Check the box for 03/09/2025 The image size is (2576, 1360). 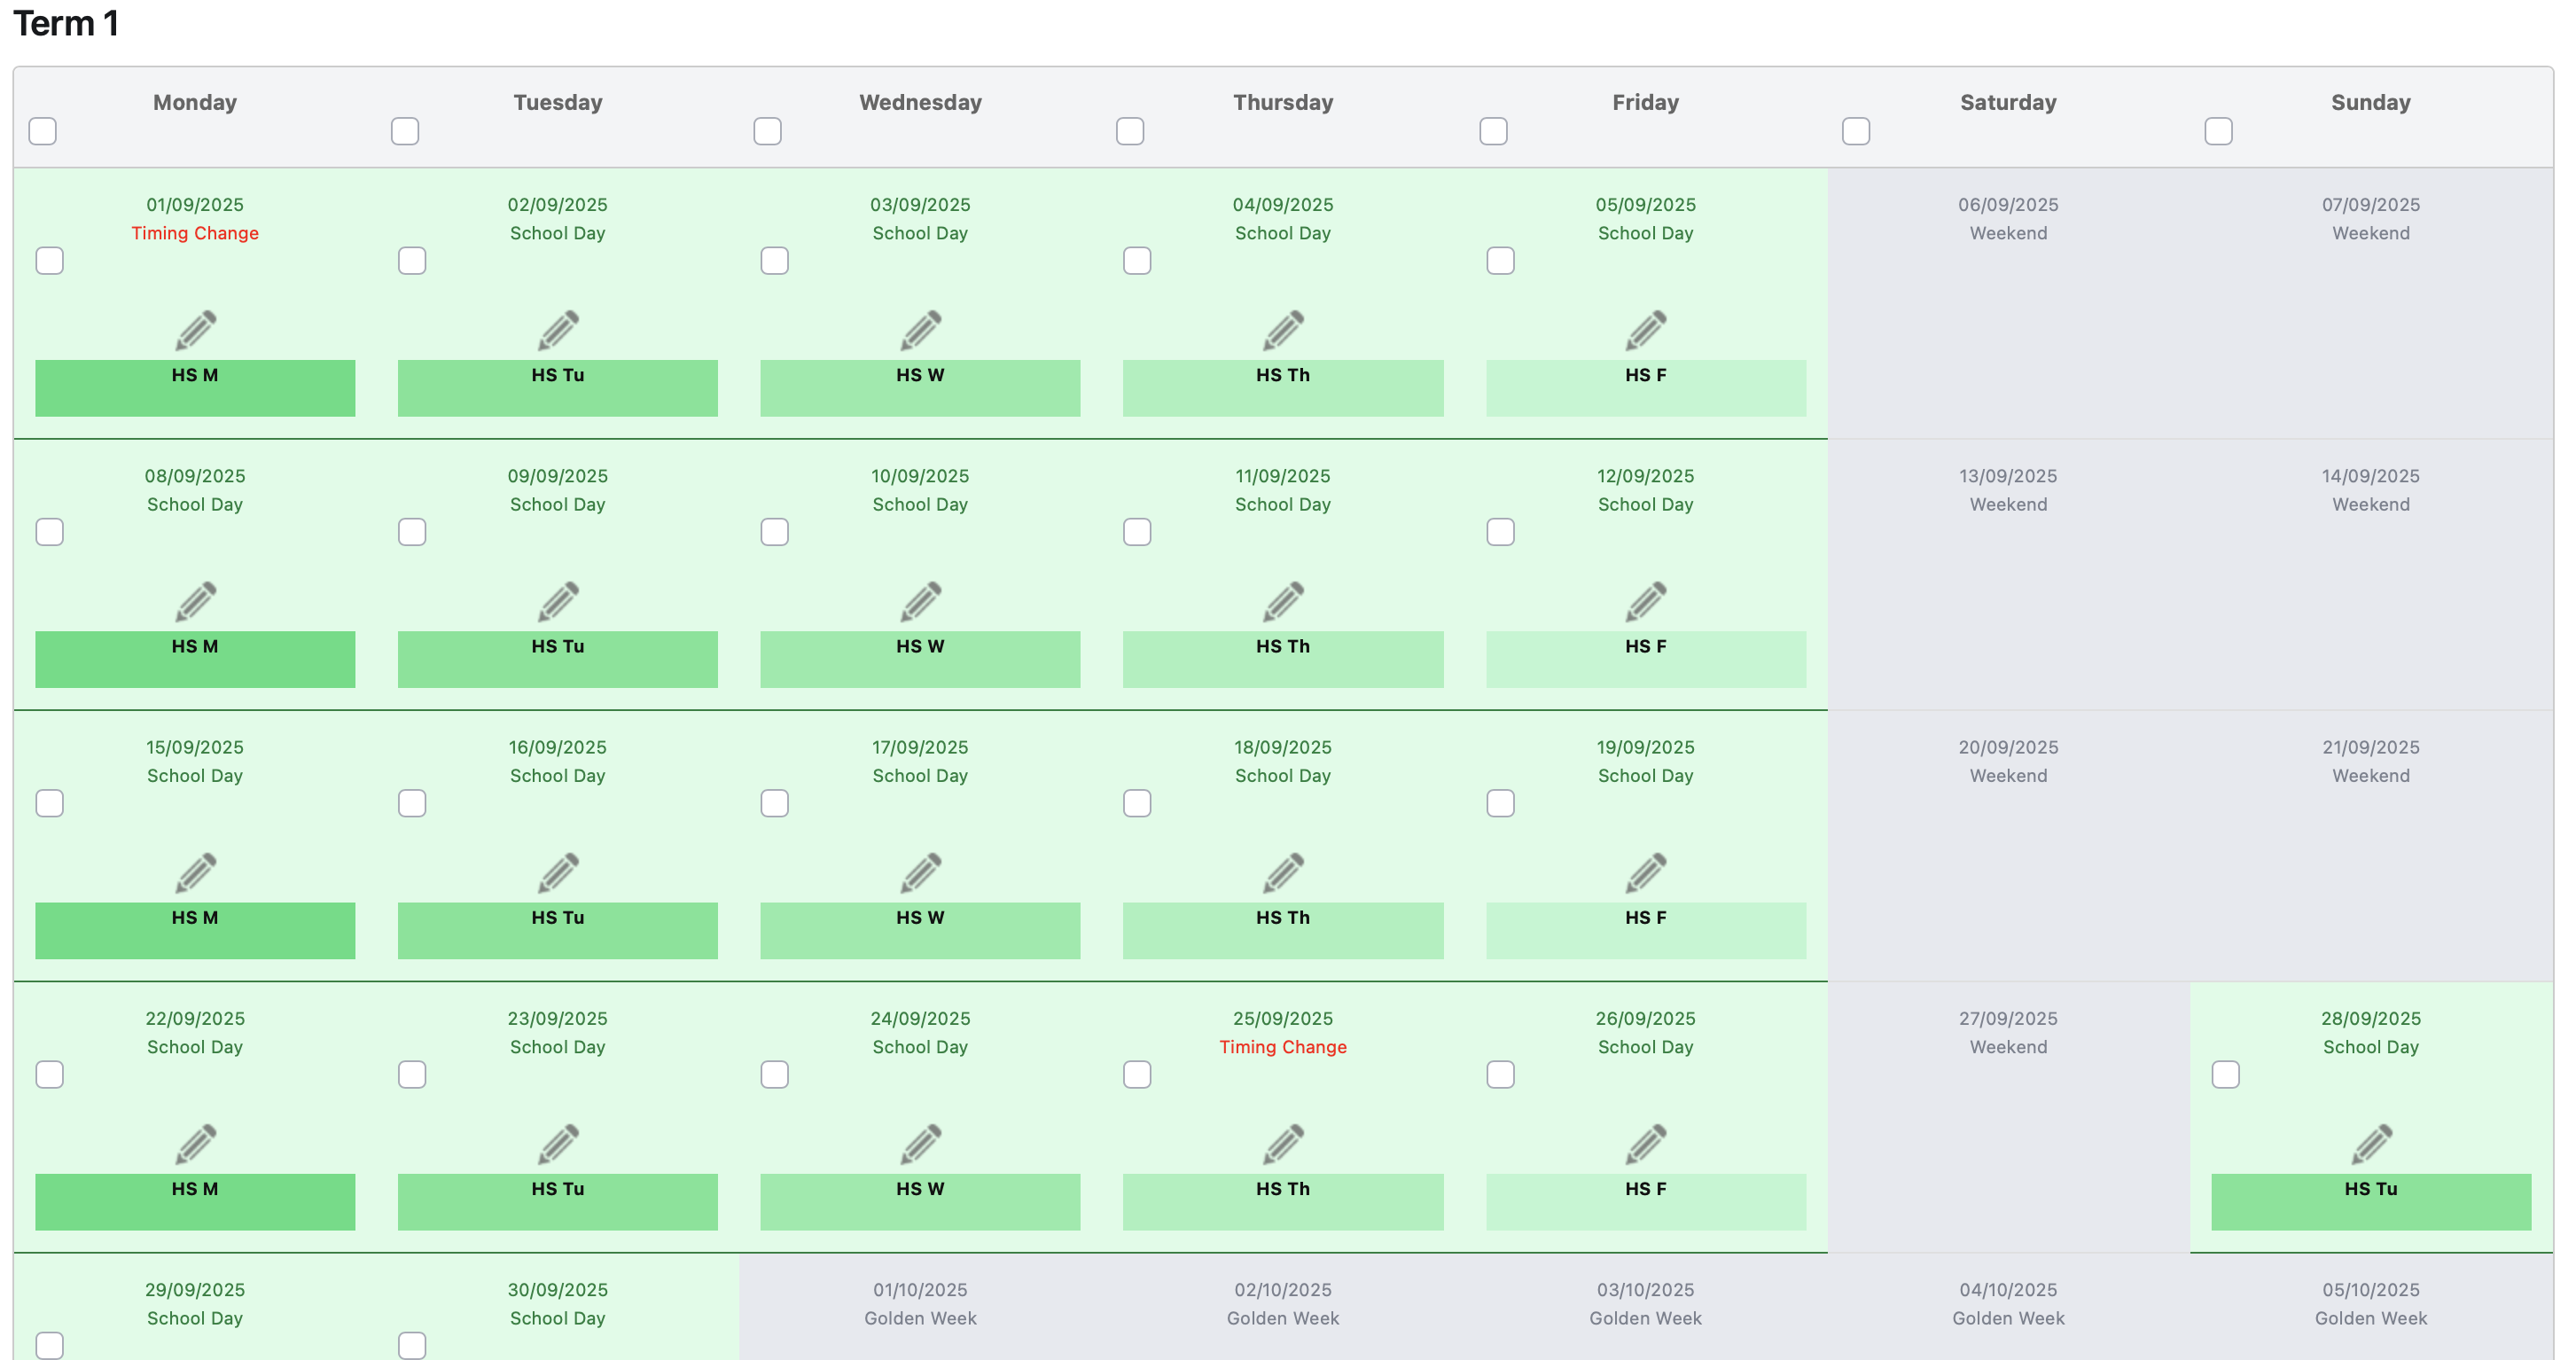[x=774, y=261]
